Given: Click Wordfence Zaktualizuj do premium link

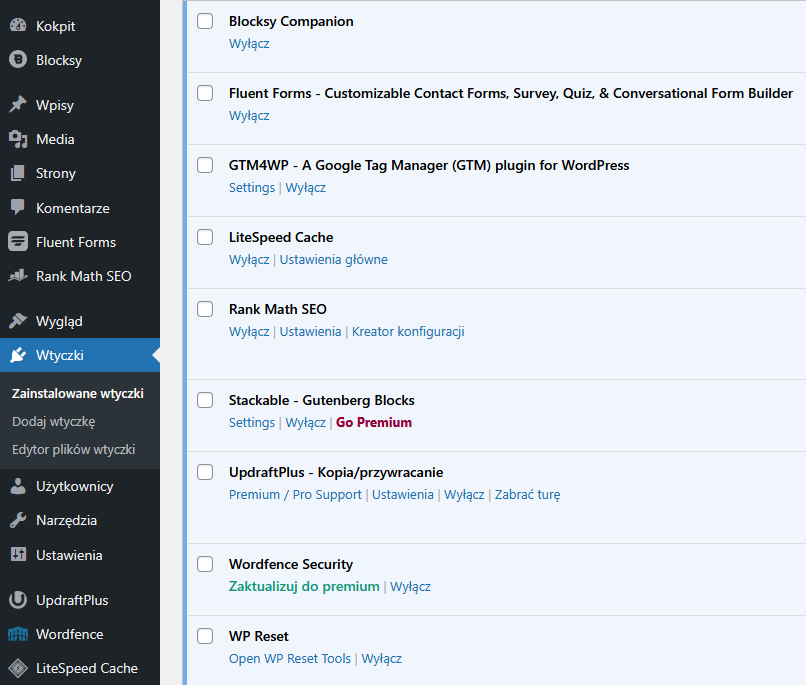Looking at the screenshot, I should [x=304, y=586].
